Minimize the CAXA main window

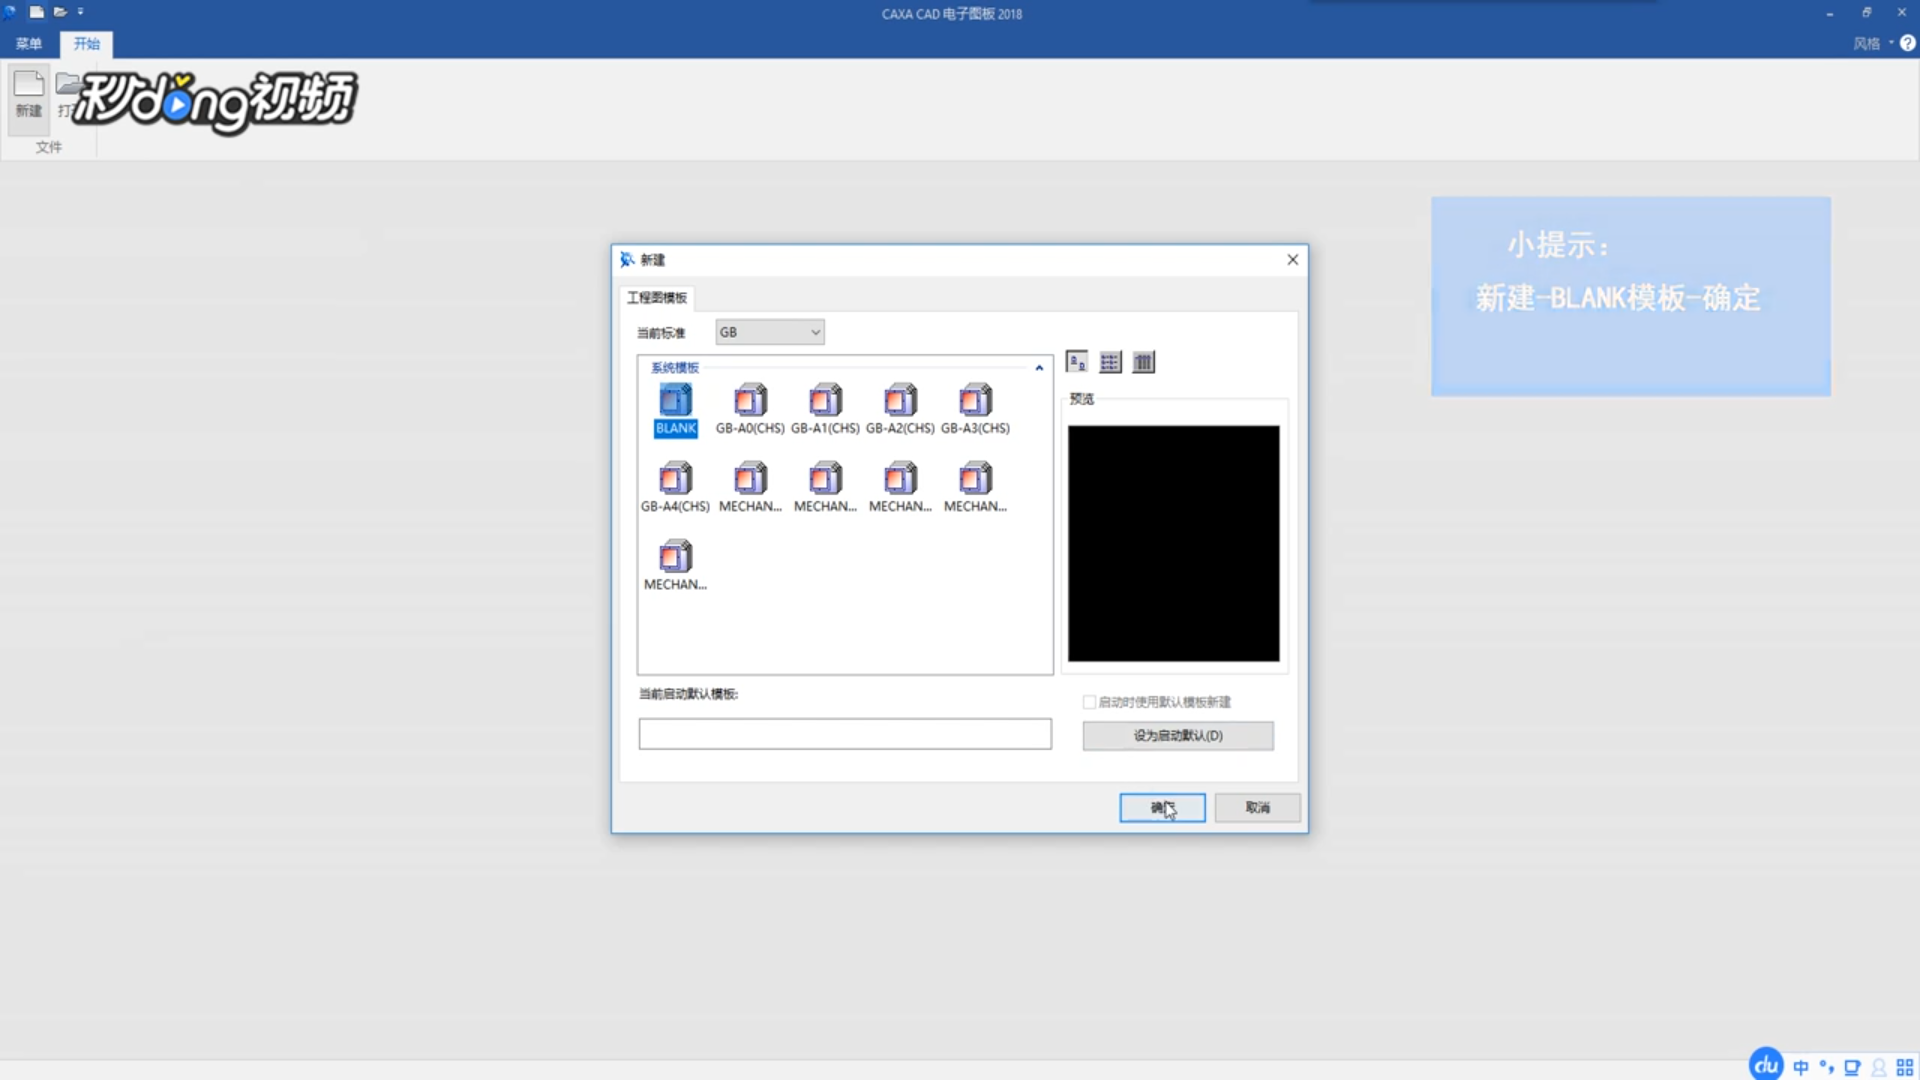[x=1829, y=13]
